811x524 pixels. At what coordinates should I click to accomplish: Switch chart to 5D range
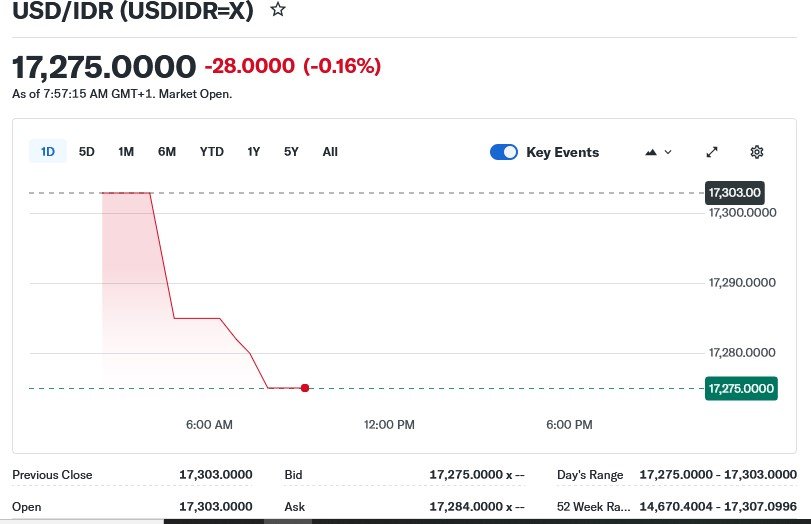(87, 152)
